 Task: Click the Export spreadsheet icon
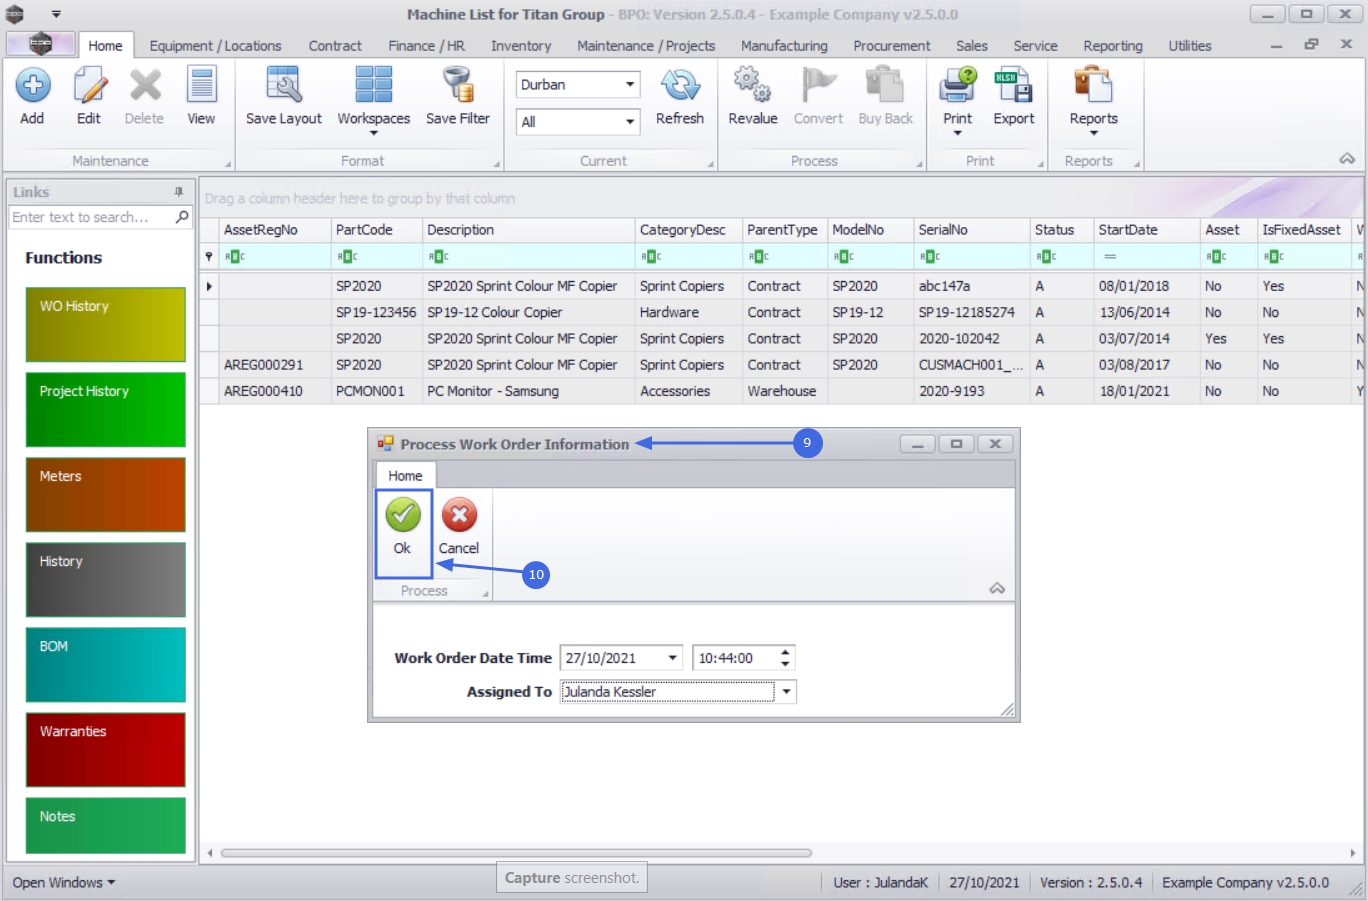click(1013, 86)
